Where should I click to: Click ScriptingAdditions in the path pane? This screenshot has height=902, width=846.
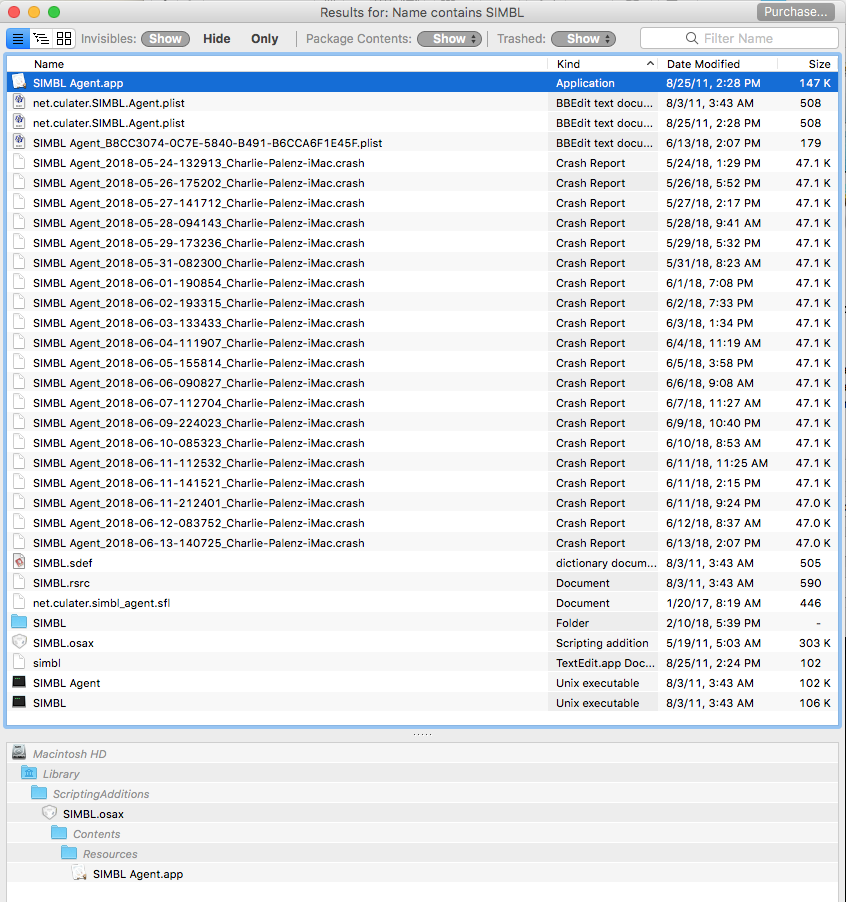(x=101, y=794)
